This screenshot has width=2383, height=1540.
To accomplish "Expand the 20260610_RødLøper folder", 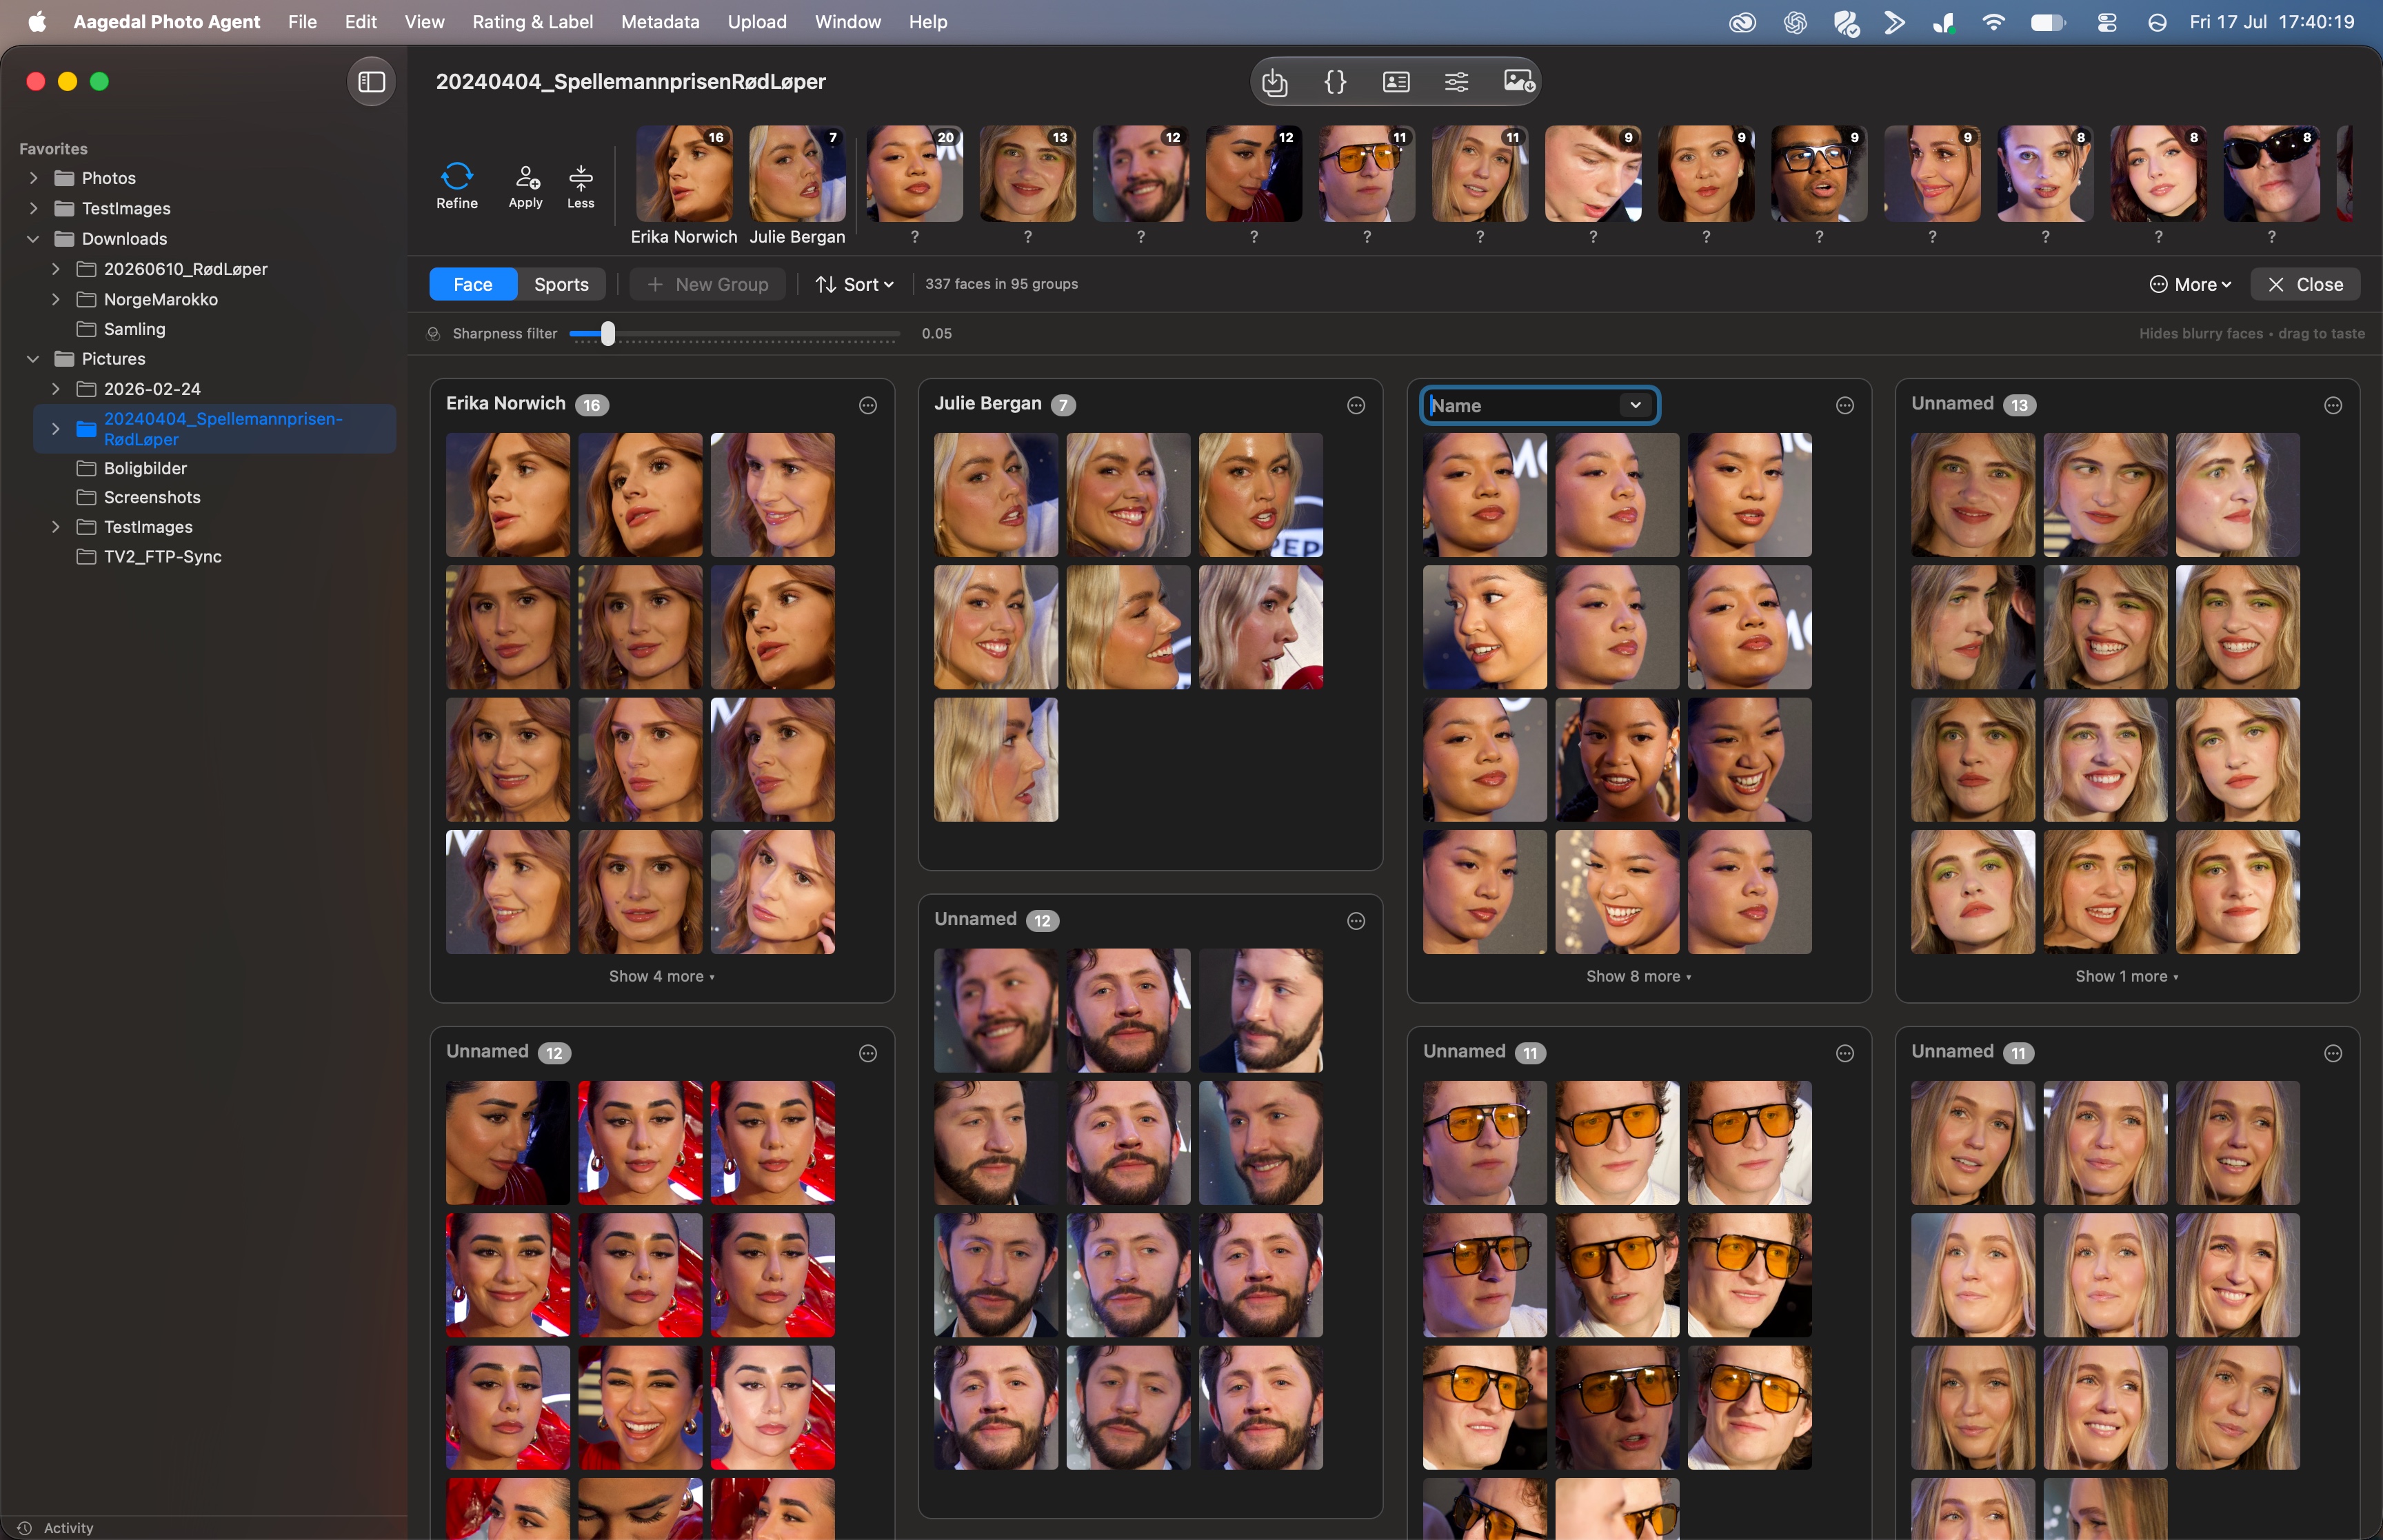I will tap(55, 269).
